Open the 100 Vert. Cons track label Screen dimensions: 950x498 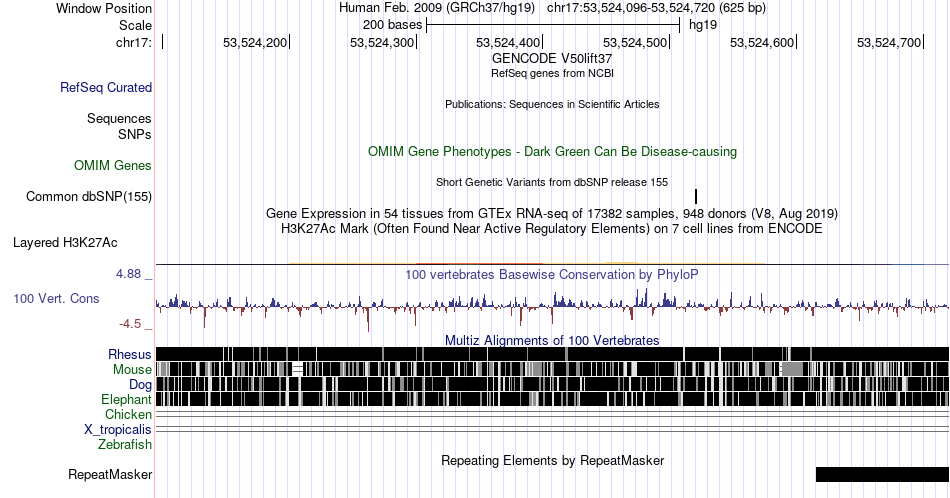(x=56, y=298)
